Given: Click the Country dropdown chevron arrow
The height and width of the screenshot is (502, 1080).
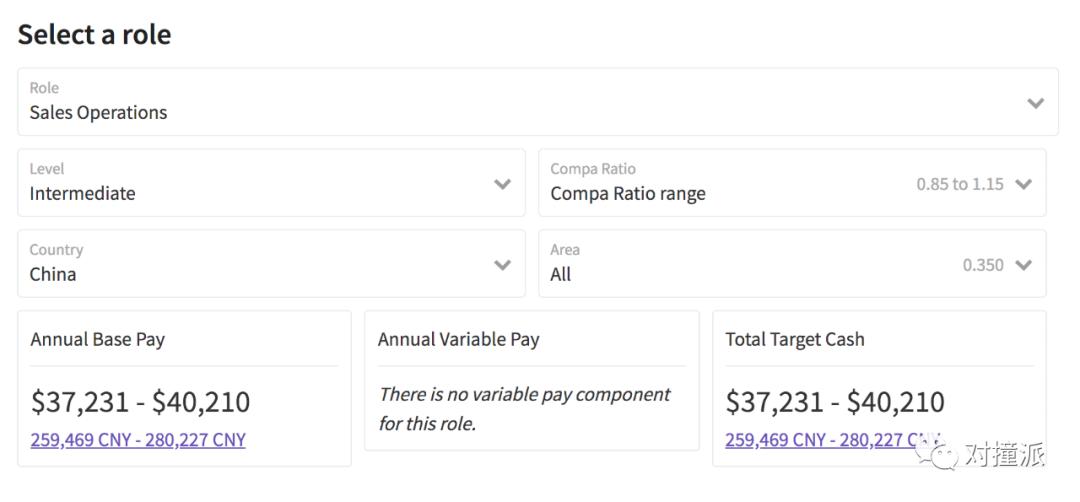Looking at the screenshot, I should point(503,265).
